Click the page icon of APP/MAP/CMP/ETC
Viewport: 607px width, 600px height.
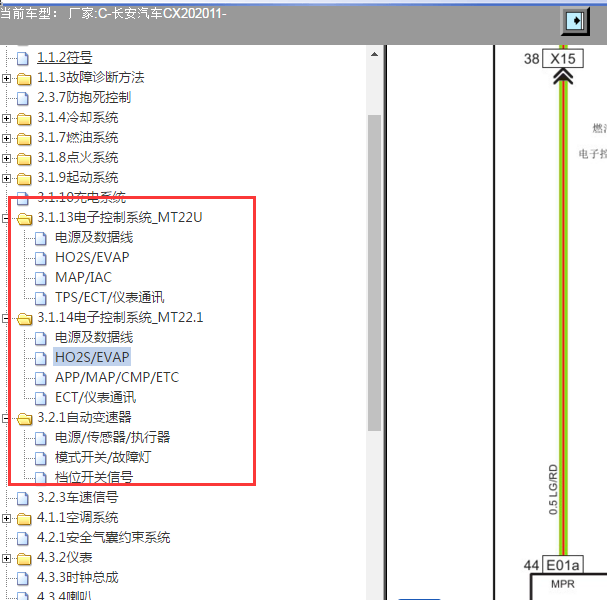pos(41,378)
